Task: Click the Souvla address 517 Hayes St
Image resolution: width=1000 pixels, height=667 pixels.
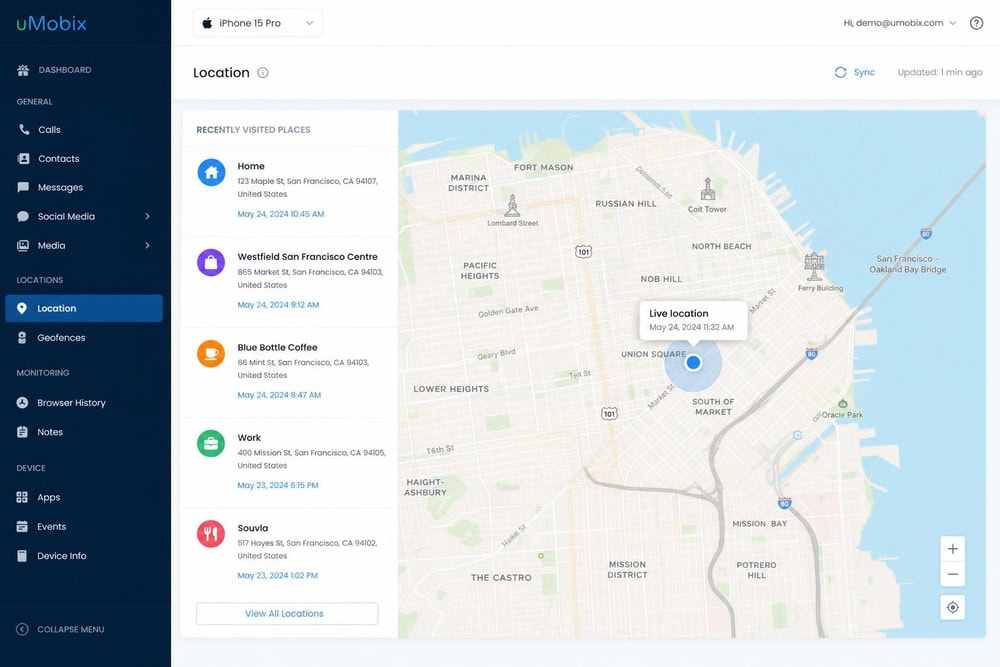Action: click(x=307, y=550)
